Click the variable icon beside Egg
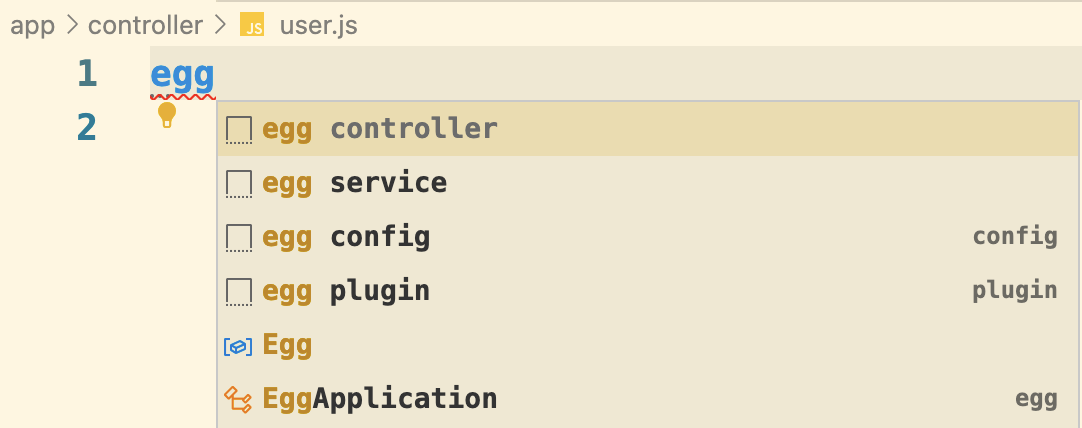Screen dimensions: 1082x428 click(x=238, y=346)
